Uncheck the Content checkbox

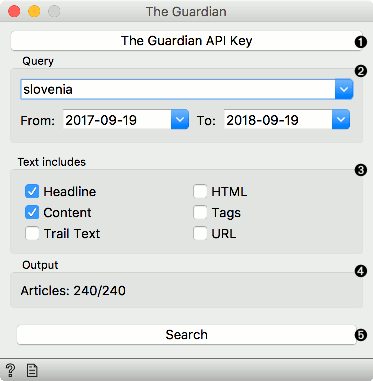click(x=32, y=213)
